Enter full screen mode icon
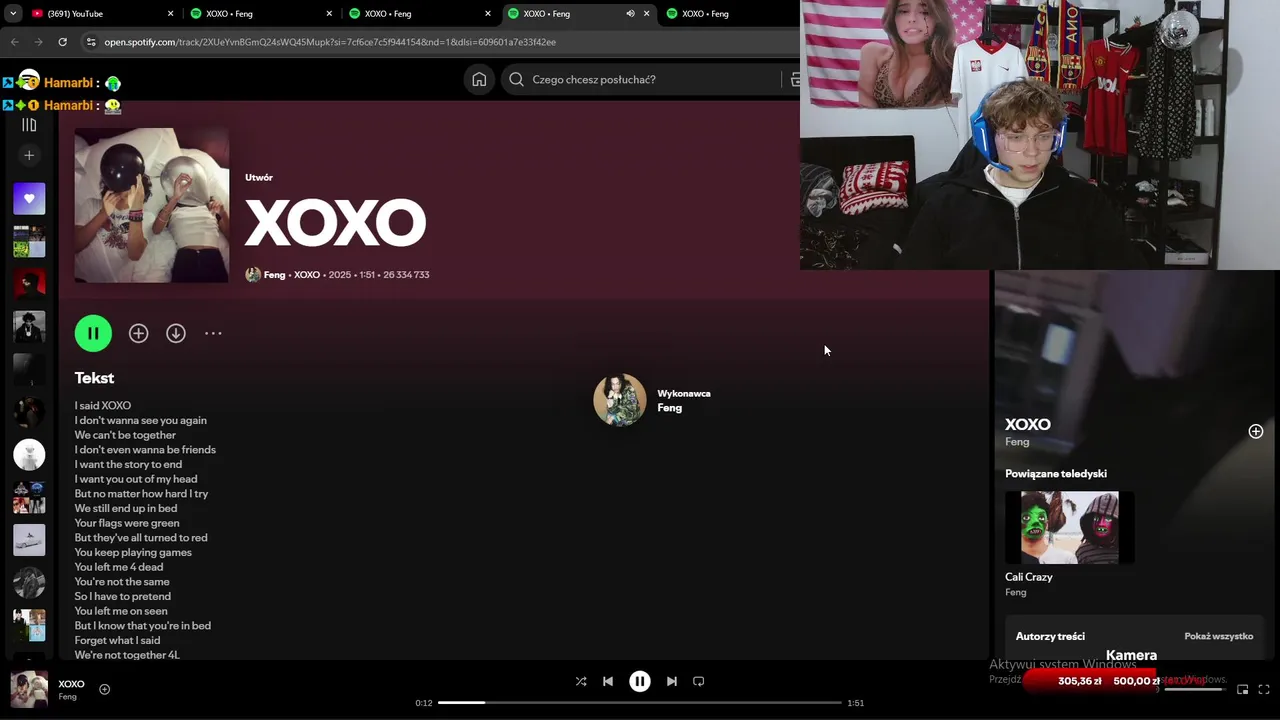This screenshot has width=1280, height=720. pyautogui.click(x=1264, y=689)
